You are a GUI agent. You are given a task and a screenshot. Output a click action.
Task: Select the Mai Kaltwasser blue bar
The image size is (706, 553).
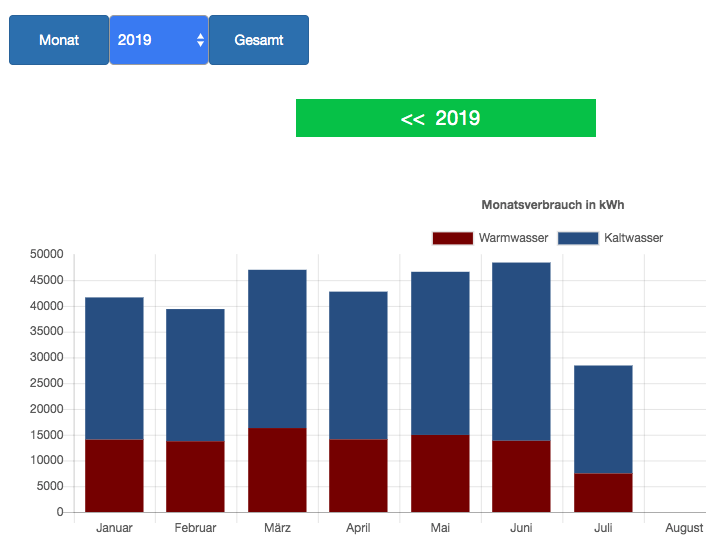pyautogui.click(x=440, y=353)
